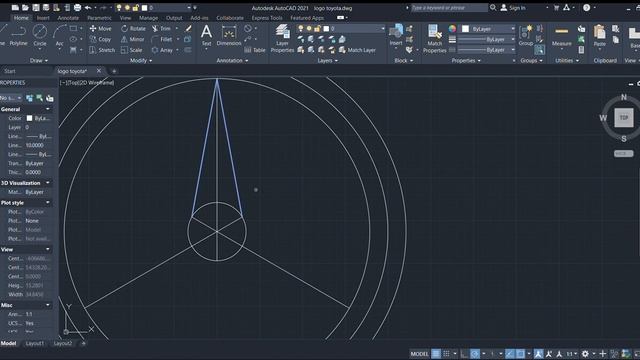Image resolution: width=640 pixels, height=360 pixels.
Task: Click the Rectangle draw tool icon
Action: (x=73, y=29)
